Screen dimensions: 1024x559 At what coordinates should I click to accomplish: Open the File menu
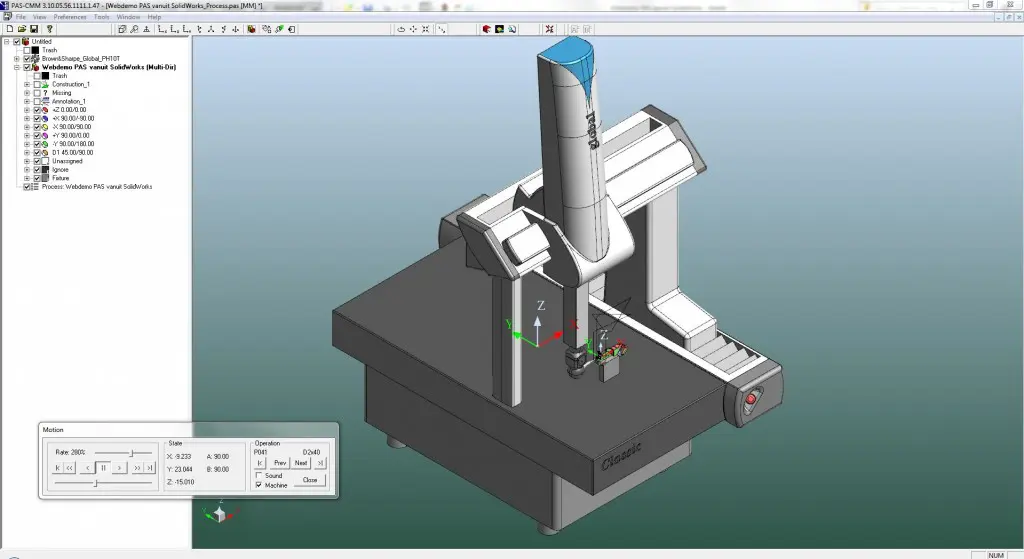tap(21, 17)
